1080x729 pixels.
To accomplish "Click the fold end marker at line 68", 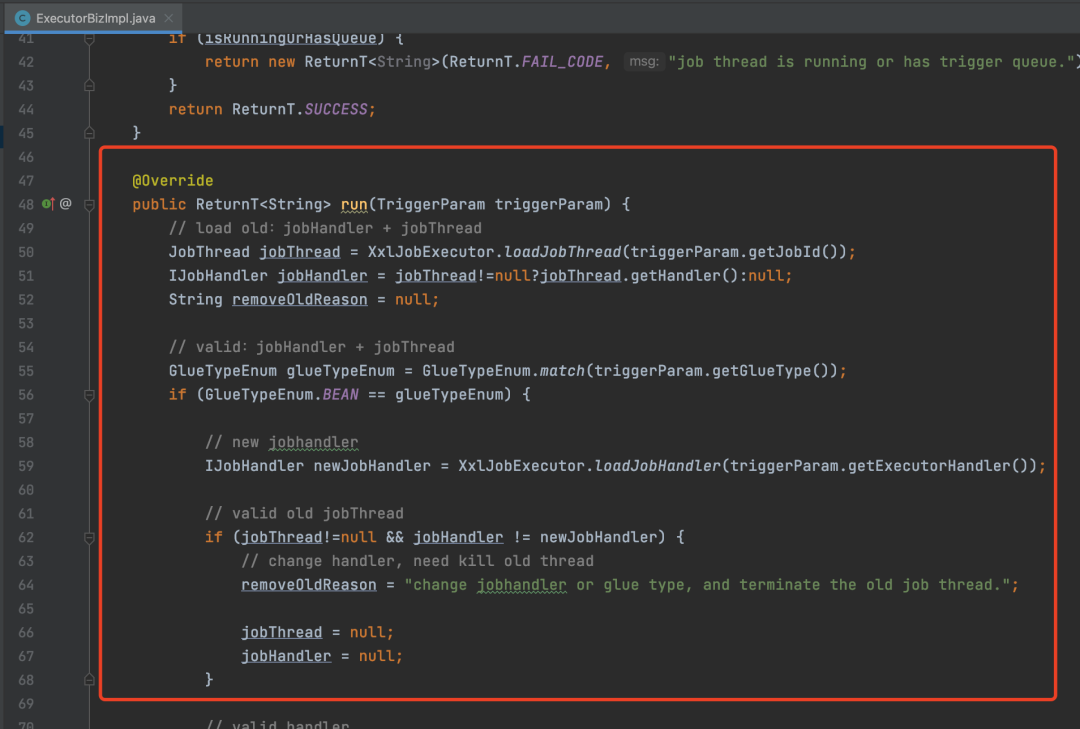I will click(x=89, y=680).
